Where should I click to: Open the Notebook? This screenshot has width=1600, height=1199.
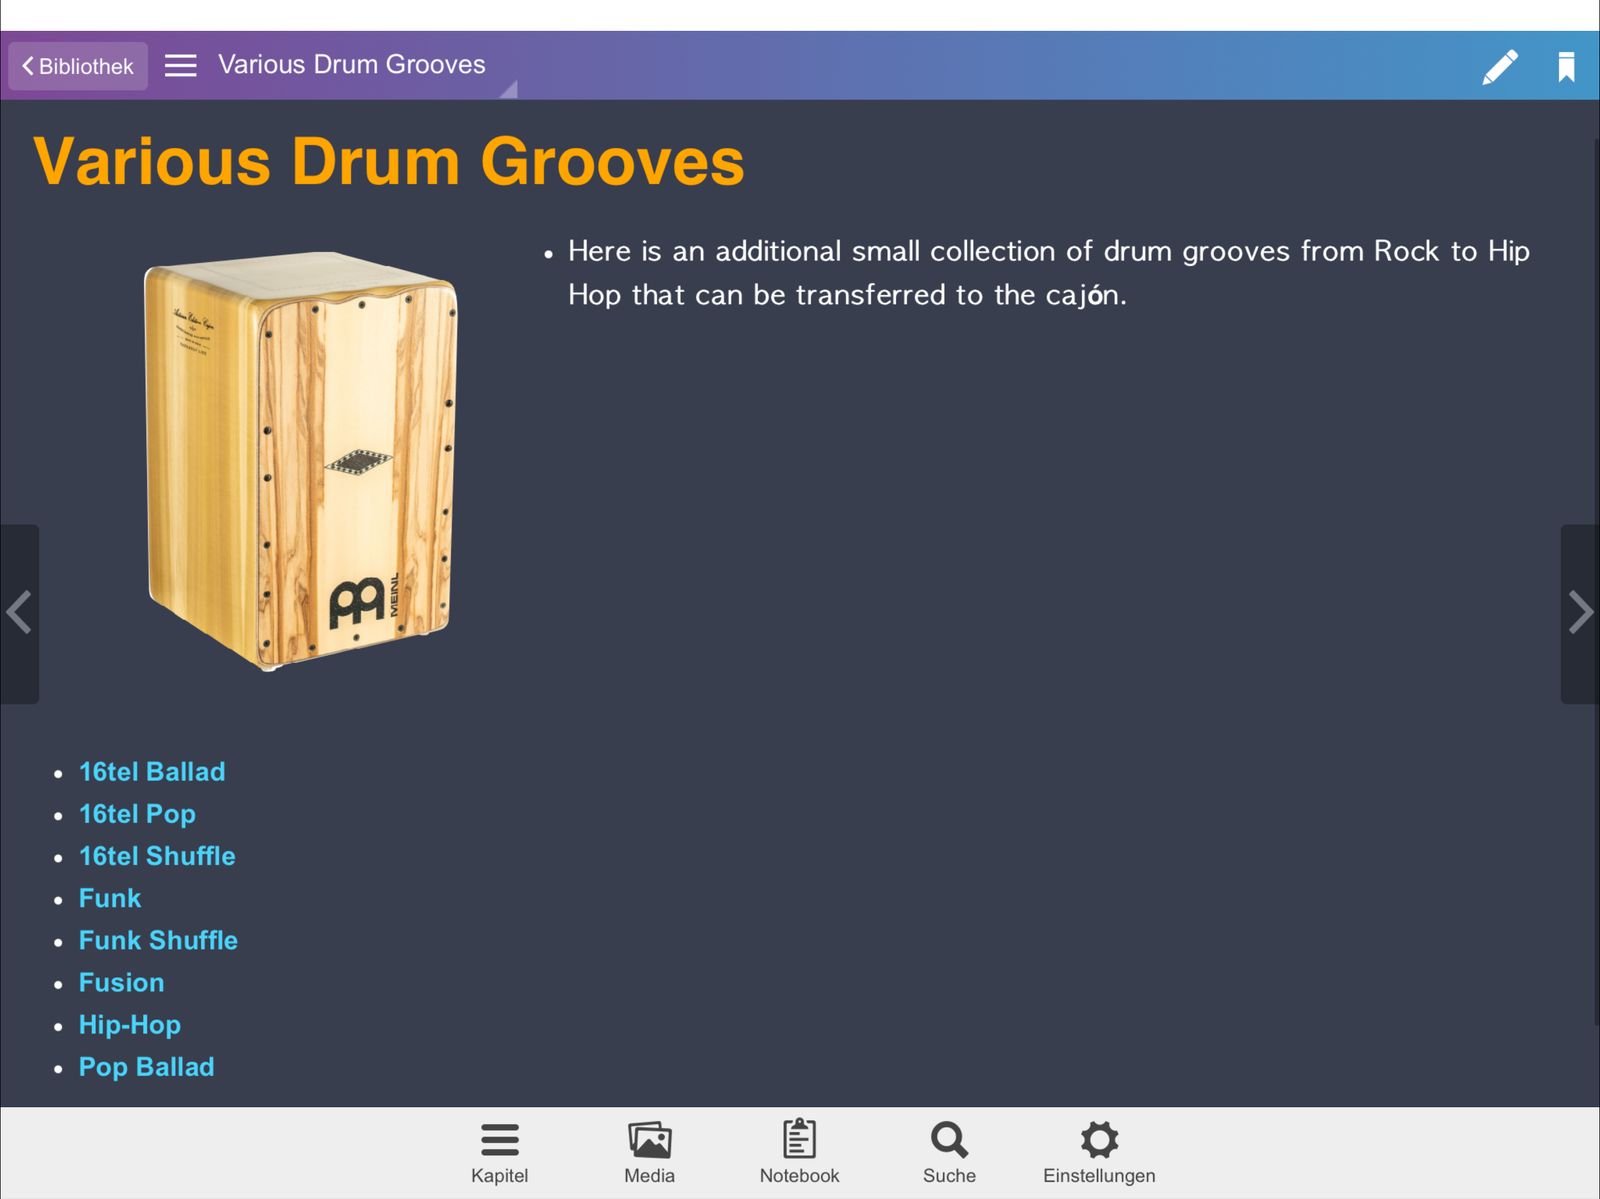pyautogui.click(x=799, y=1152)
